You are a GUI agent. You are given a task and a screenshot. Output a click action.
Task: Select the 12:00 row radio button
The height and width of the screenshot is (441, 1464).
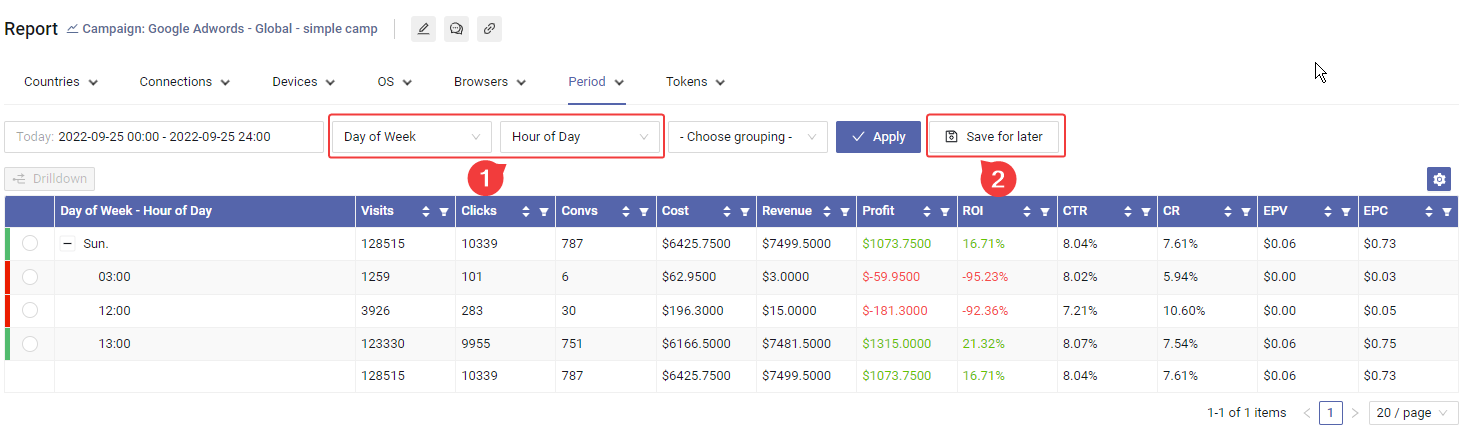click(x=30, y=310)
